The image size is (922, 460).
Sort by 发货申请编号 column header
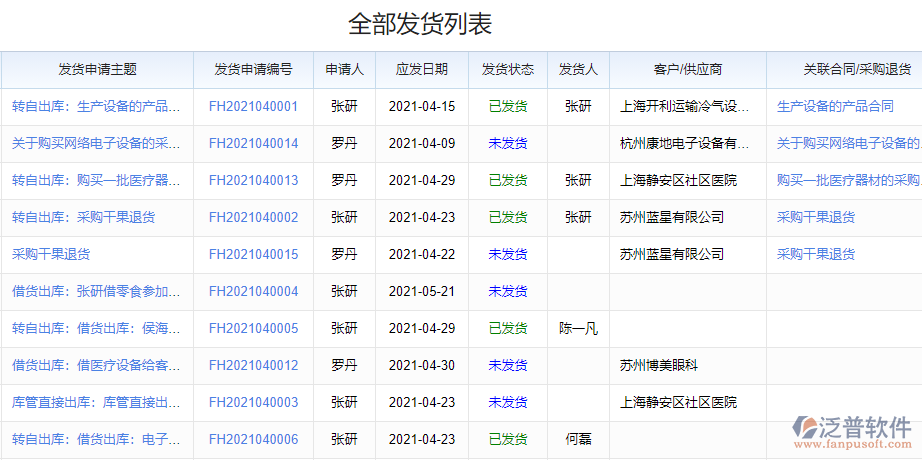[253, 70]
